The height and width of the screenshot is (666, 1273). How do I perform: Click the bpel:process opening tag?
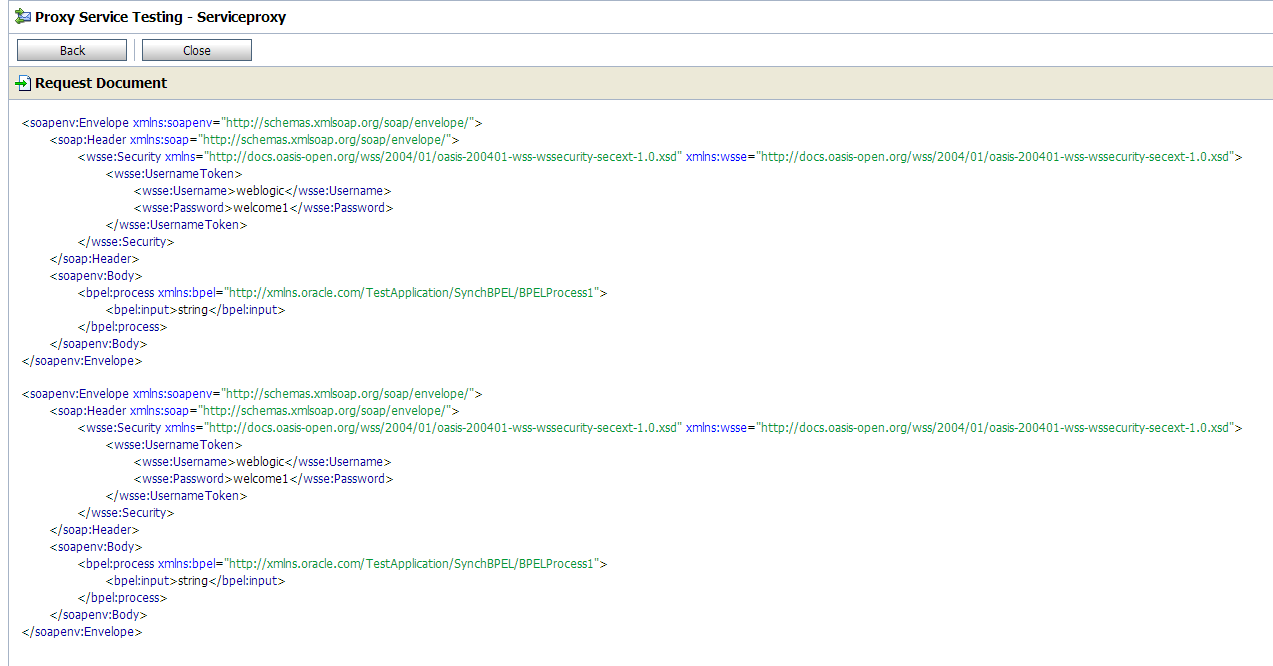pyautogui.click(x=115, y=292)
